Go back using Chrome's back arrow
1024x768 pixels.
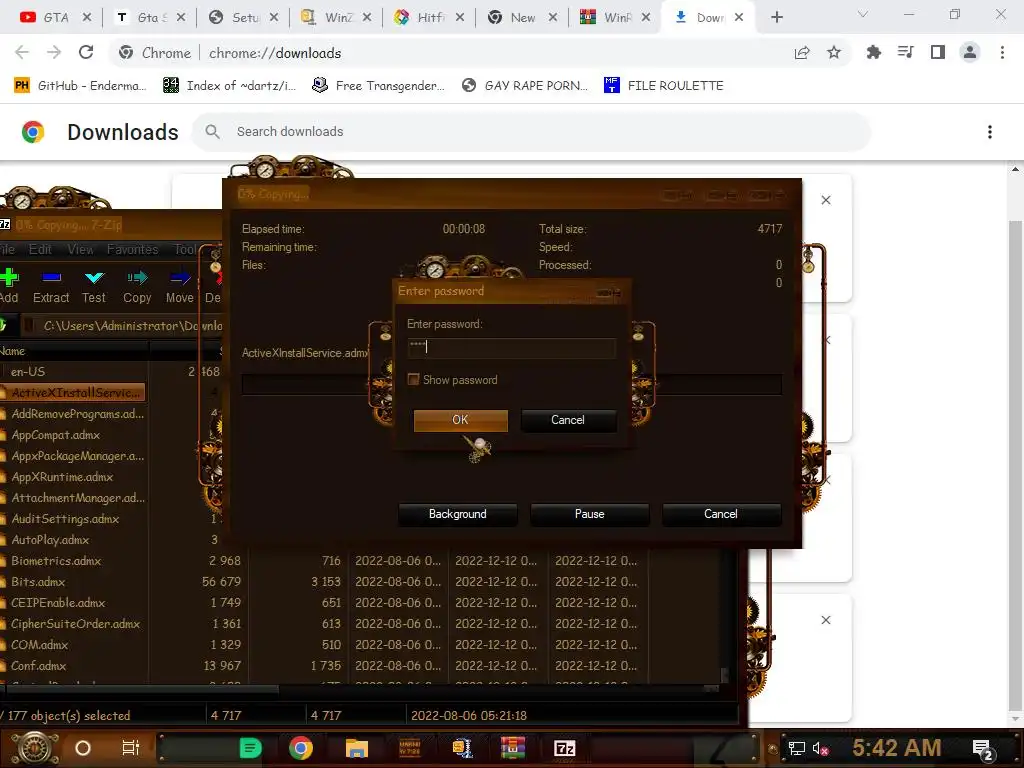(22, 52)
